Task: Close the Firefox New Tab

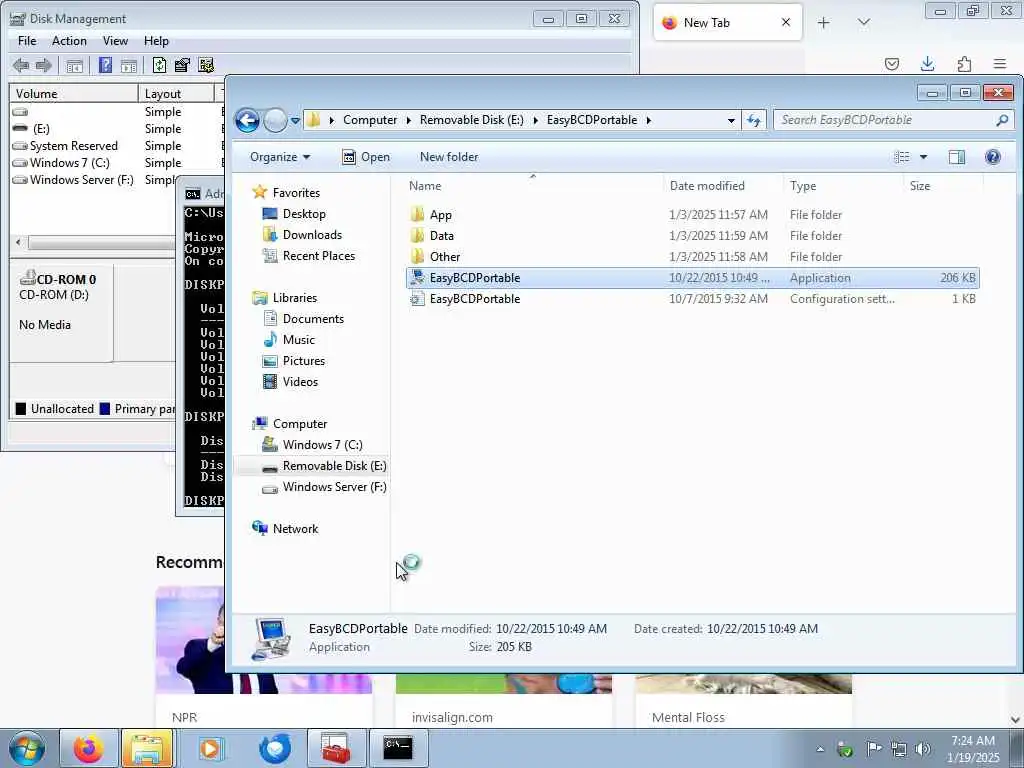Action: click(786, 22)
